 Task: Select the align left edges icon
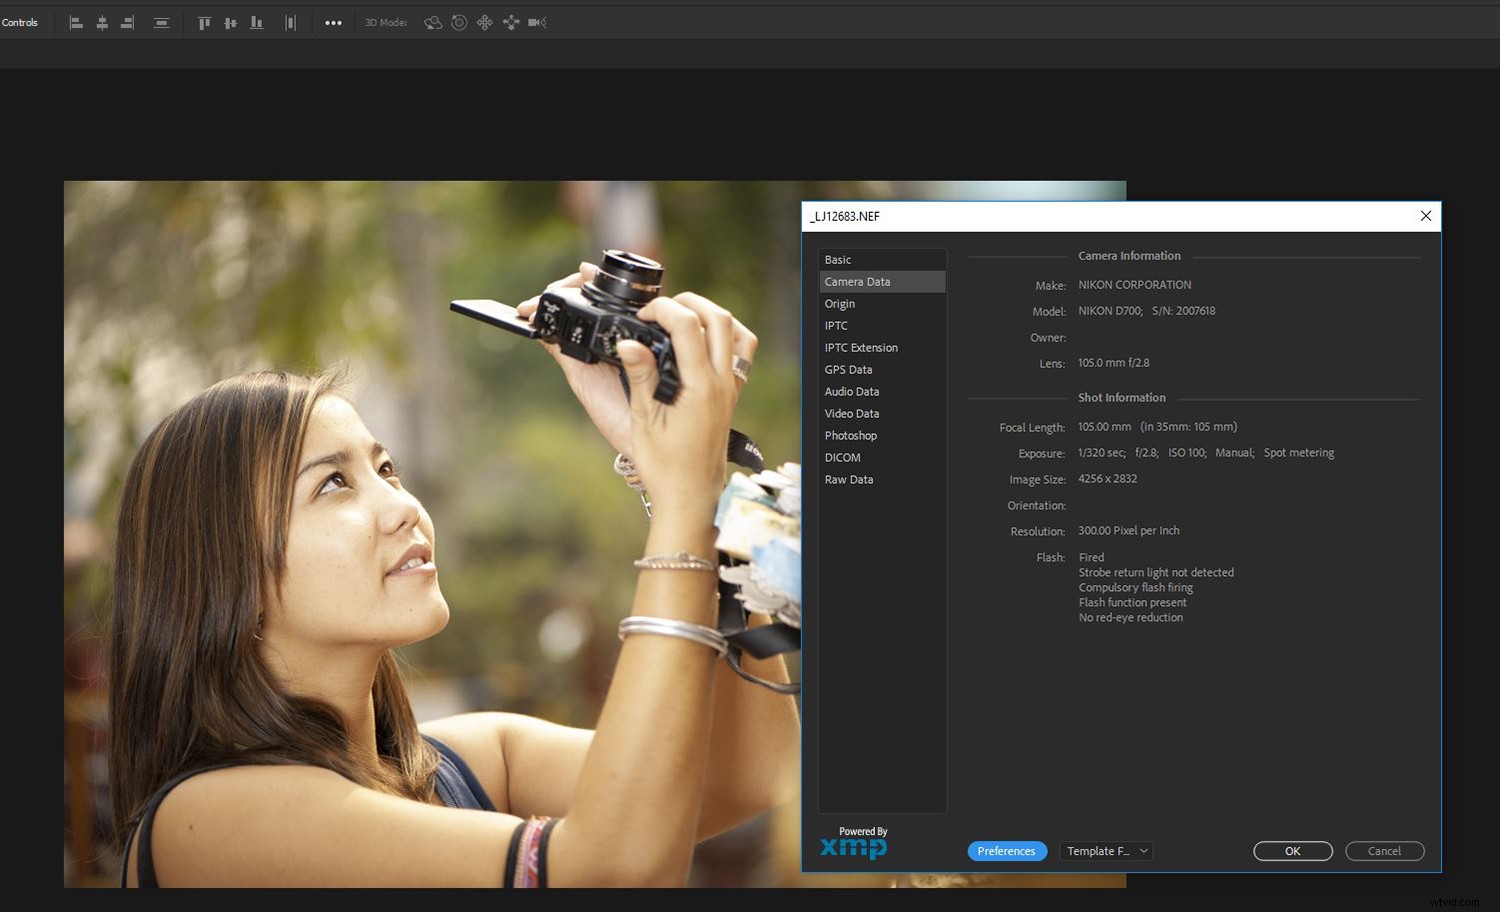[76, 22]
